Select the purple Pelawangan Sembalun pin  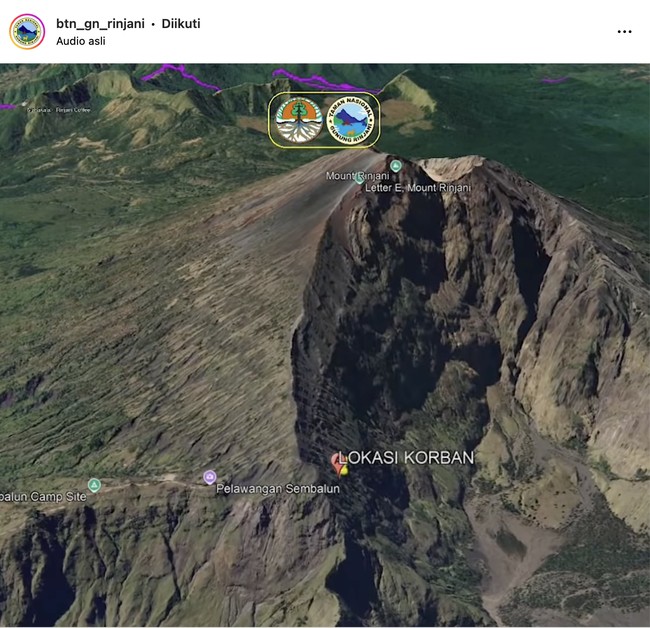[209, 477]
